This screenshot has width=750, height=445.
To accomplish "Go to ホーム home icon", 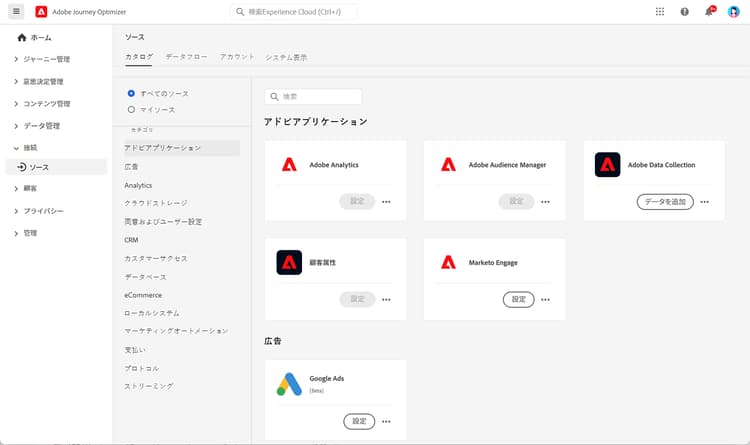I will [22, 37].
